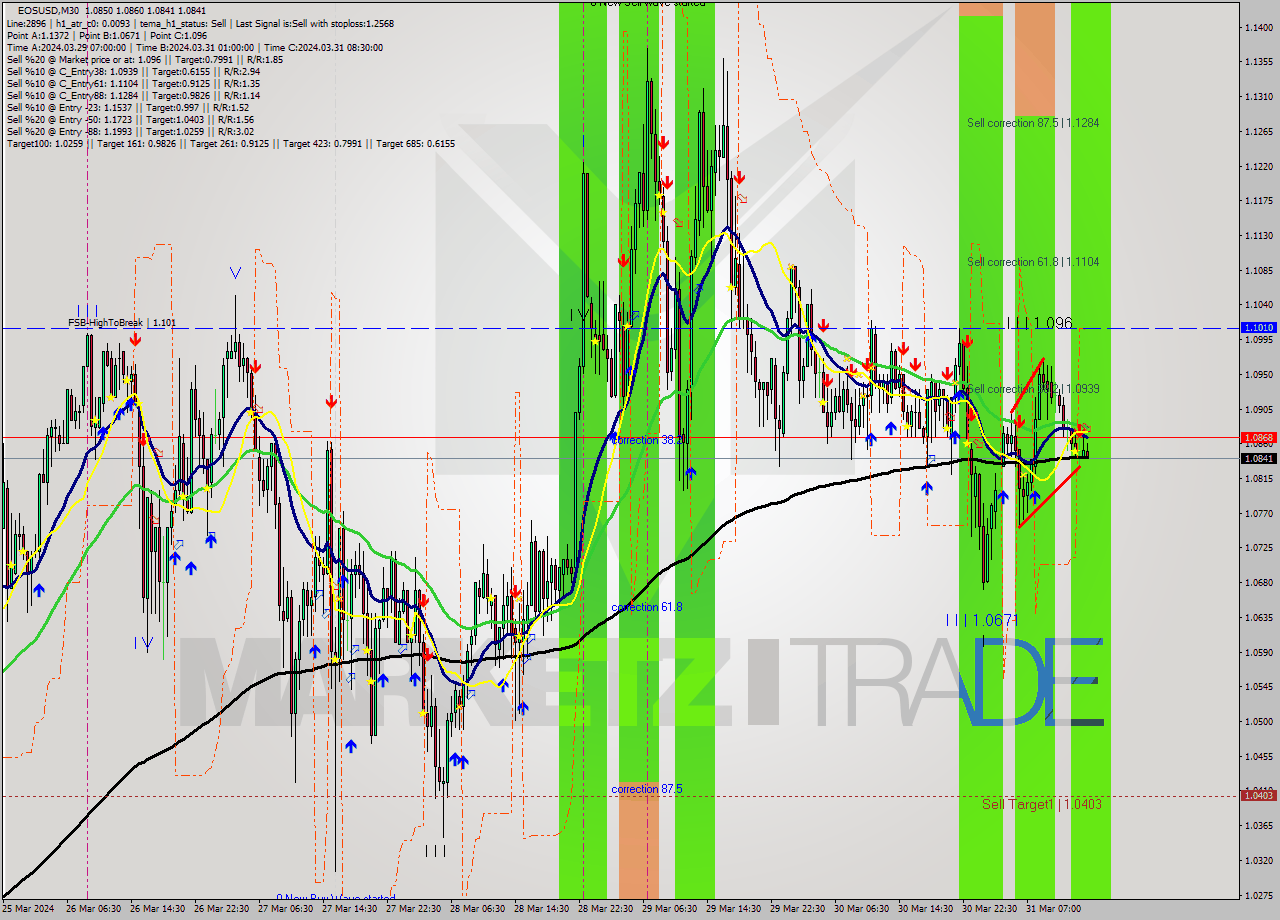Select the '| | | 1.0671' wave label
The height and width of the screenshot is (920, 1280).
click(982, 620)
